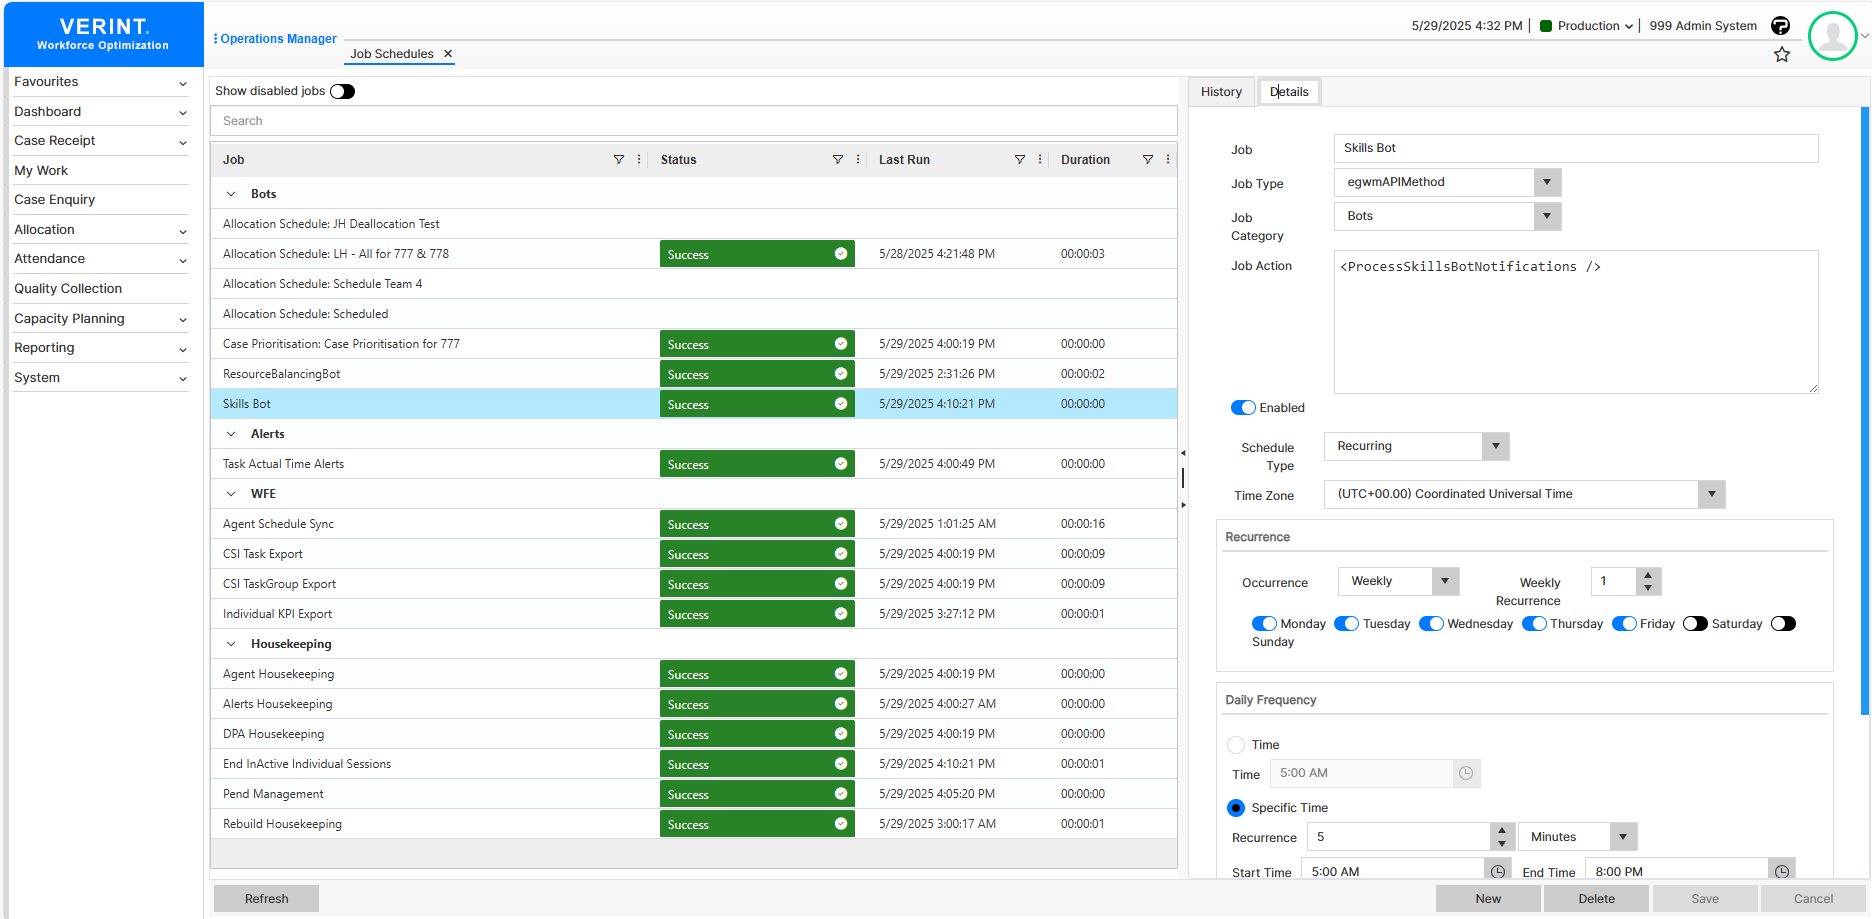The width and height of the screenshot is (1872, 919).
Task: Open the kebab menu on the Last Run column
Action: [1040, 159]
